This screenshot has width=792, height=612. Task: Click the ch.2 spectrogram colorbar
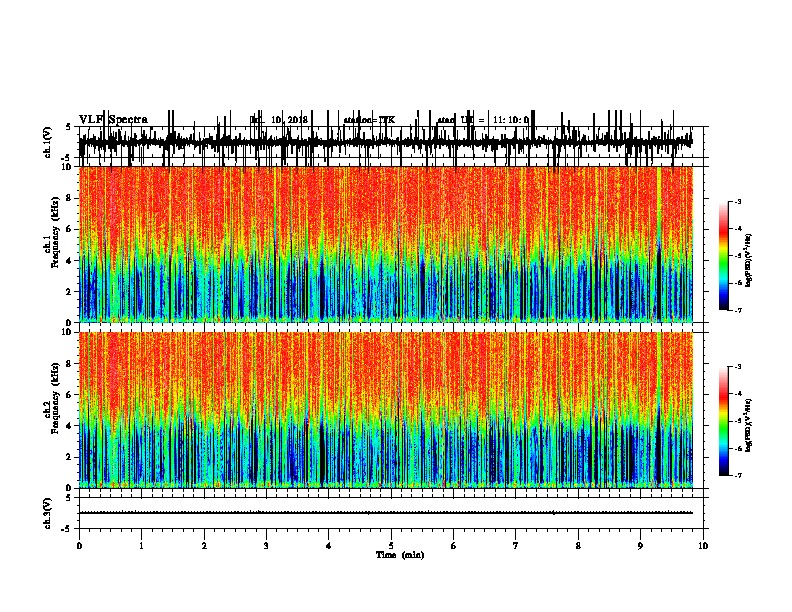tap(724, 421)
